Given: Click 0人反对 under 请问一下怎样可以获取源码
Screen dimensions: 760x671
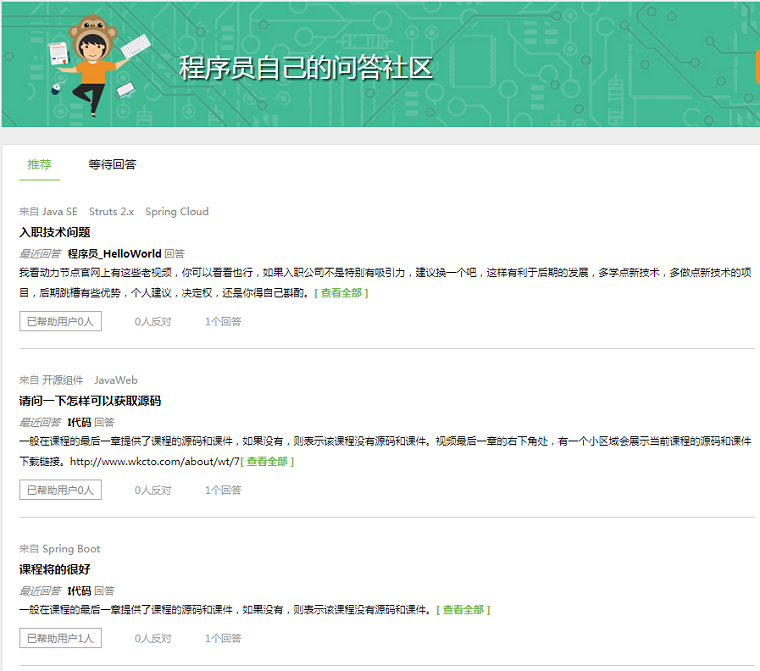Looking at the screenshot, I should 153,490.
